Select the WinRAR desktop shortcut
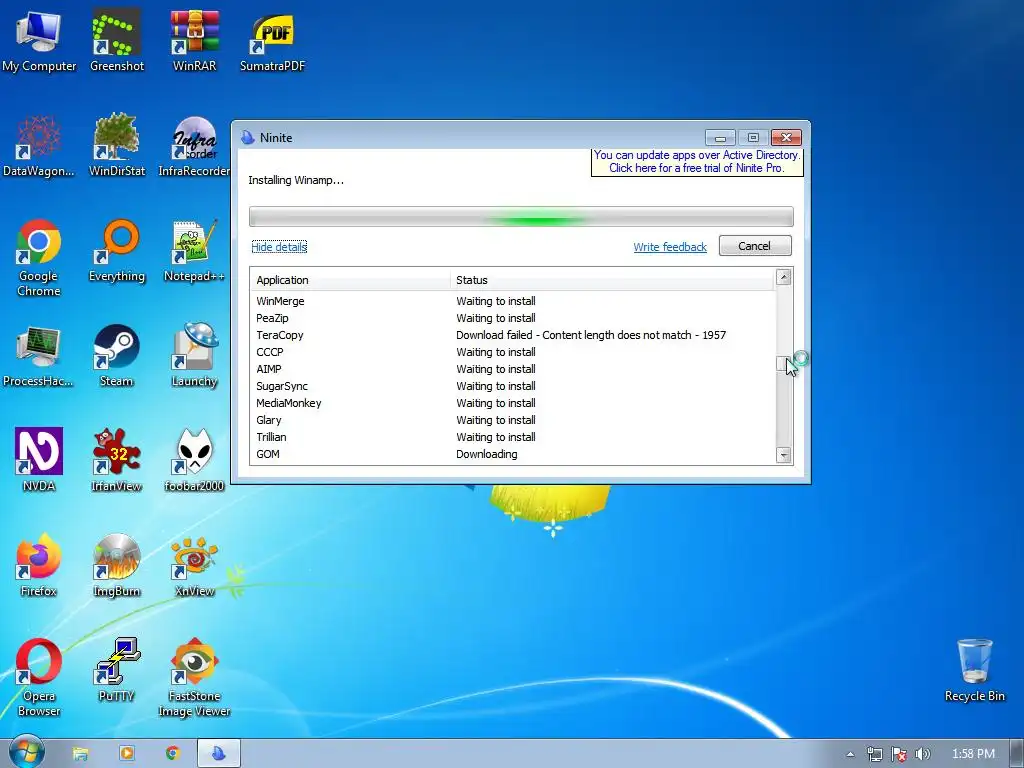This screenshot has width=1024, height=768. tap(194, 40)
